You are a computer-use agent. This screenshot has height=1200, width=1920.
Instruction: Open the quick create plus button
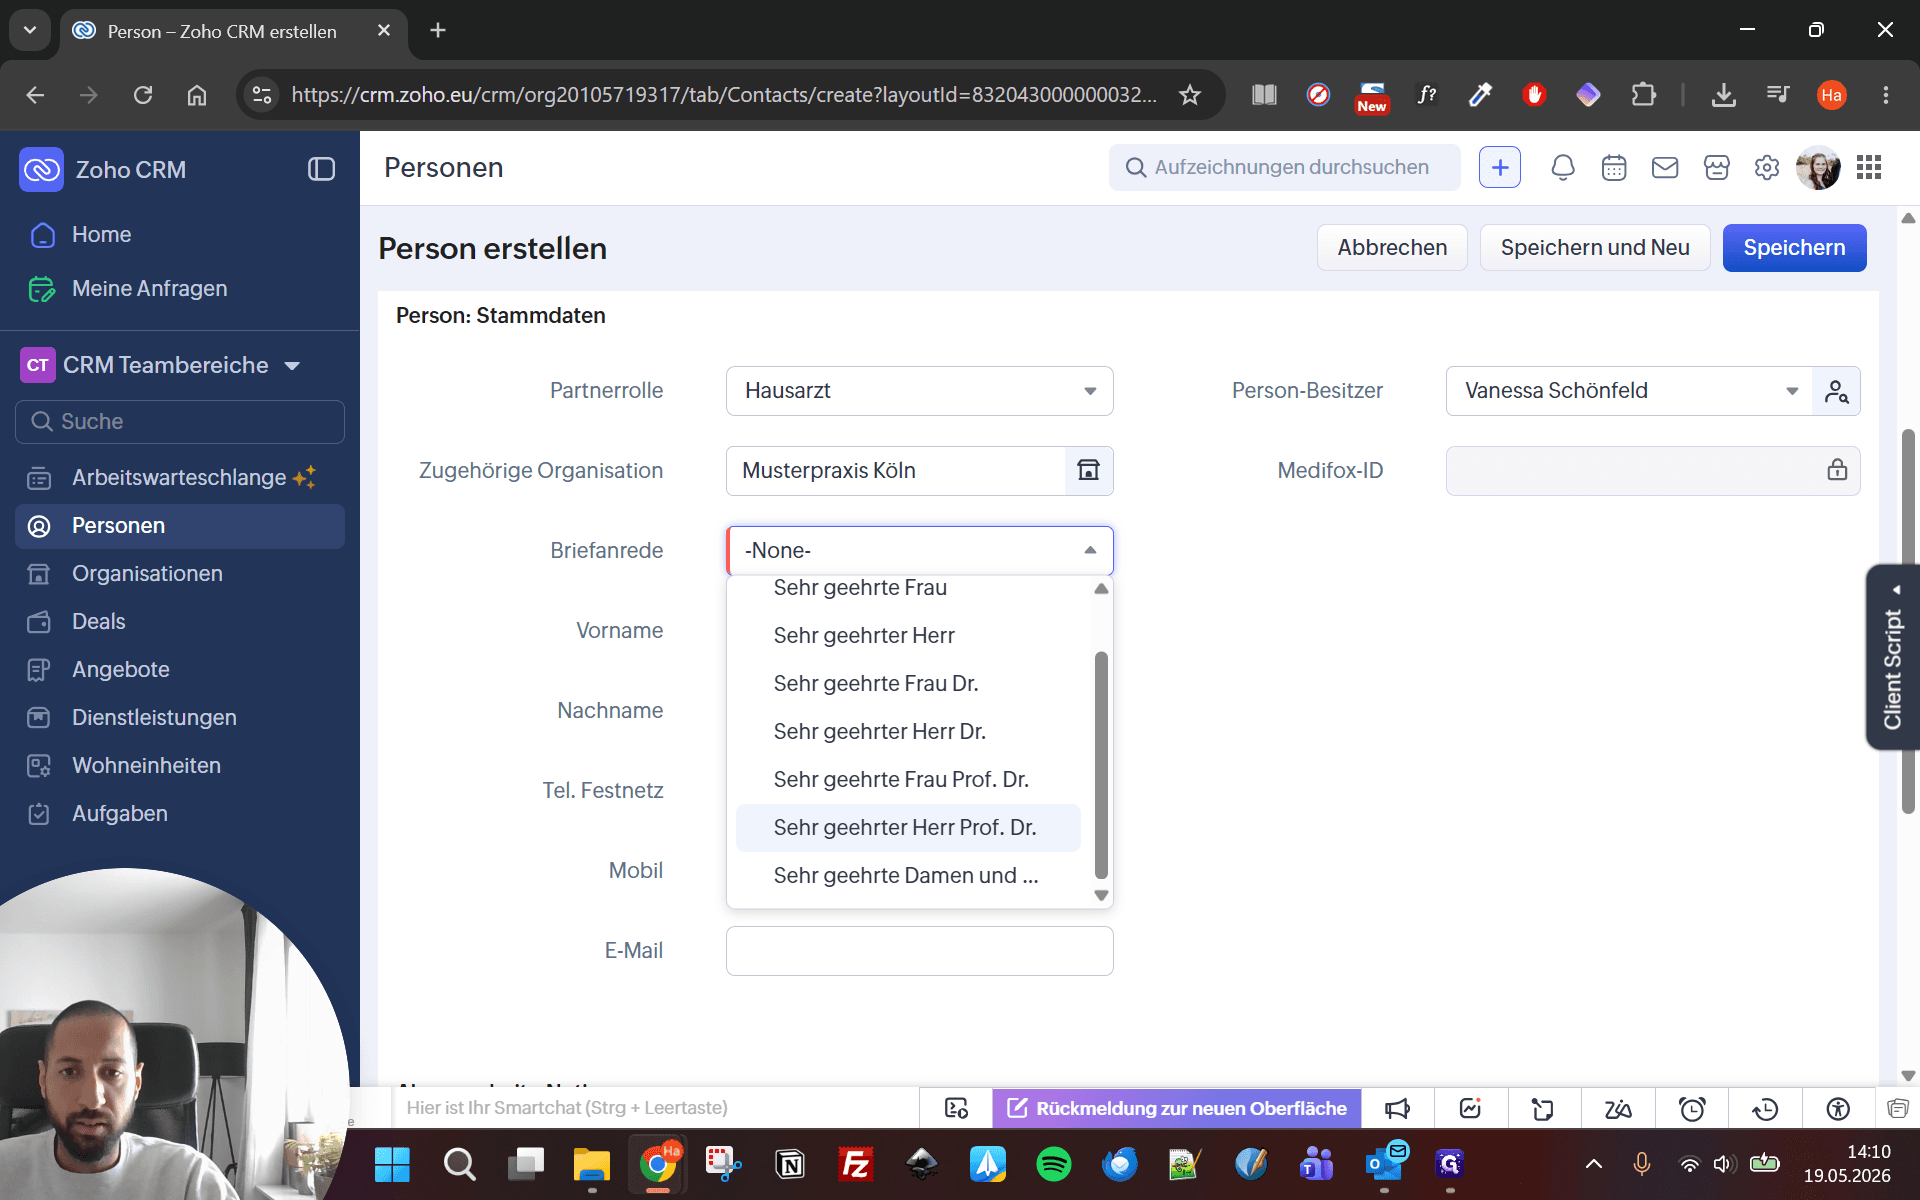pyautogui.click(x=1499, y=168)
